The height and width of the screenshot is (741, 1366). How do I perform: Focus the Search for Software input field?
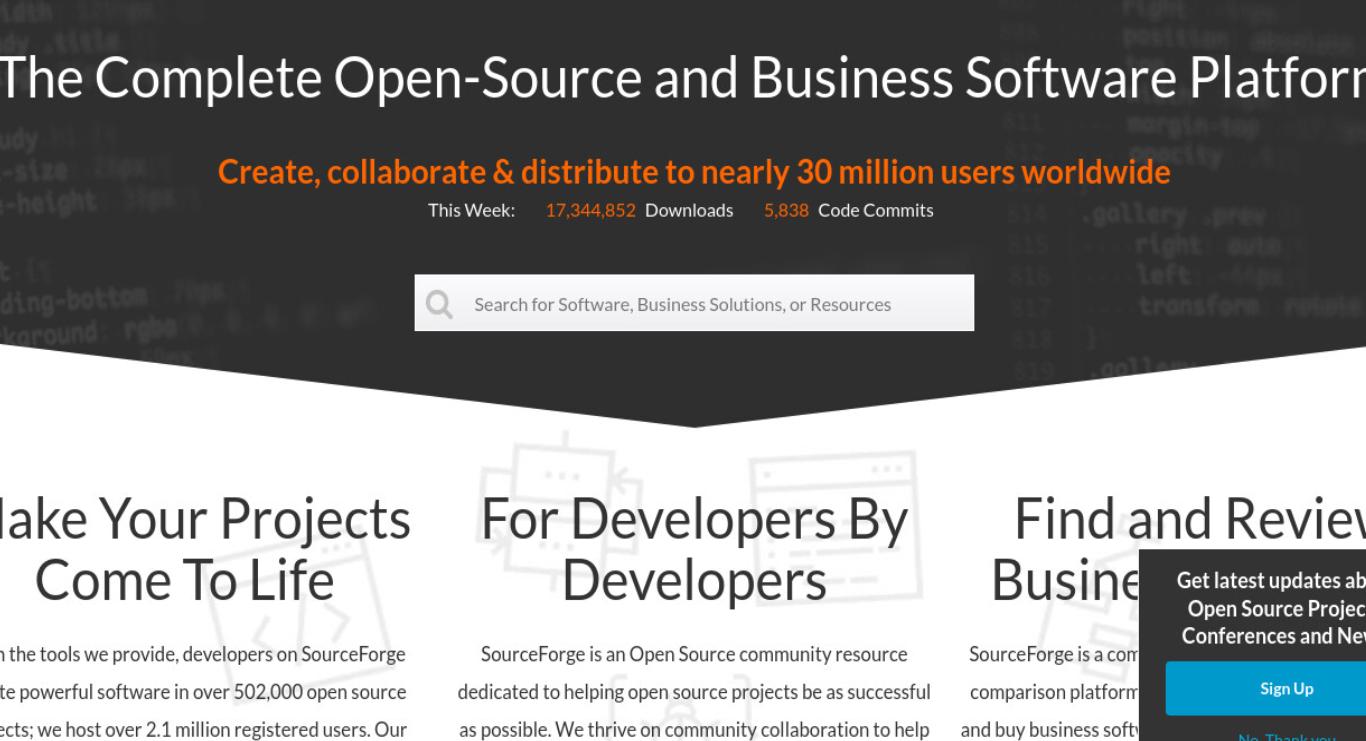click(x=694, y=303)
